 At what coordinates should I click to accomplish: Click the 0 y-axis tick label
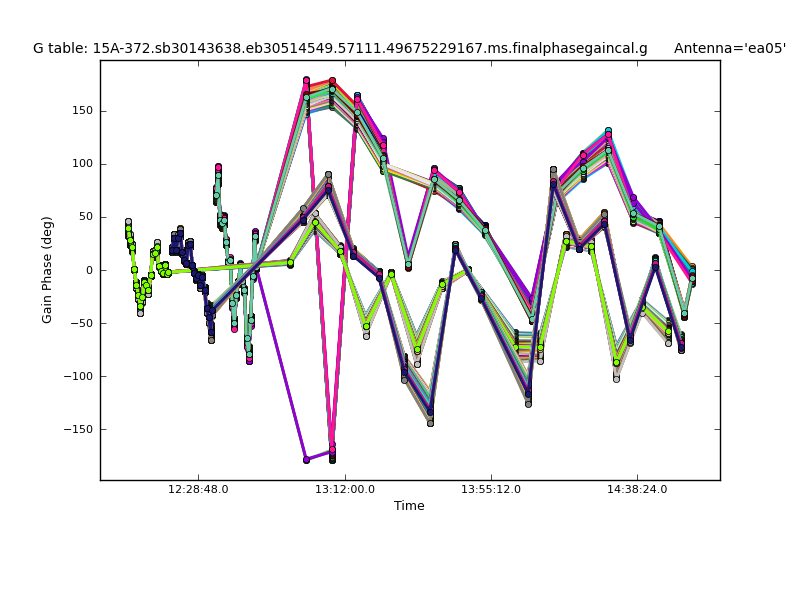[x=89, y=270]
